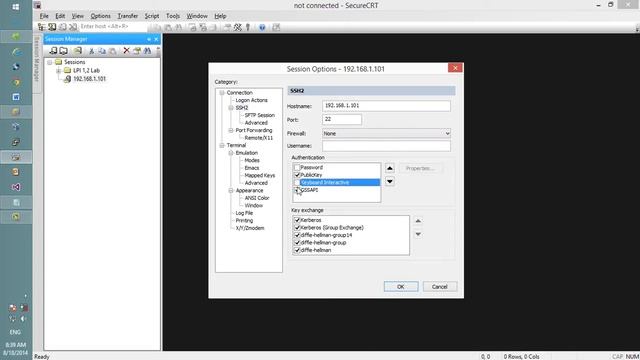Click the binoculars Find icon in the main toolbar
This screenshot has height=360, width=640.
(178, 27)
